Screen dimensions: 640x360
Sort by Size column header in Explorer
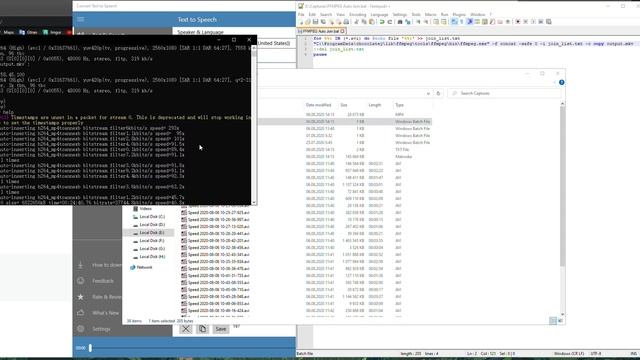(344, 105)
